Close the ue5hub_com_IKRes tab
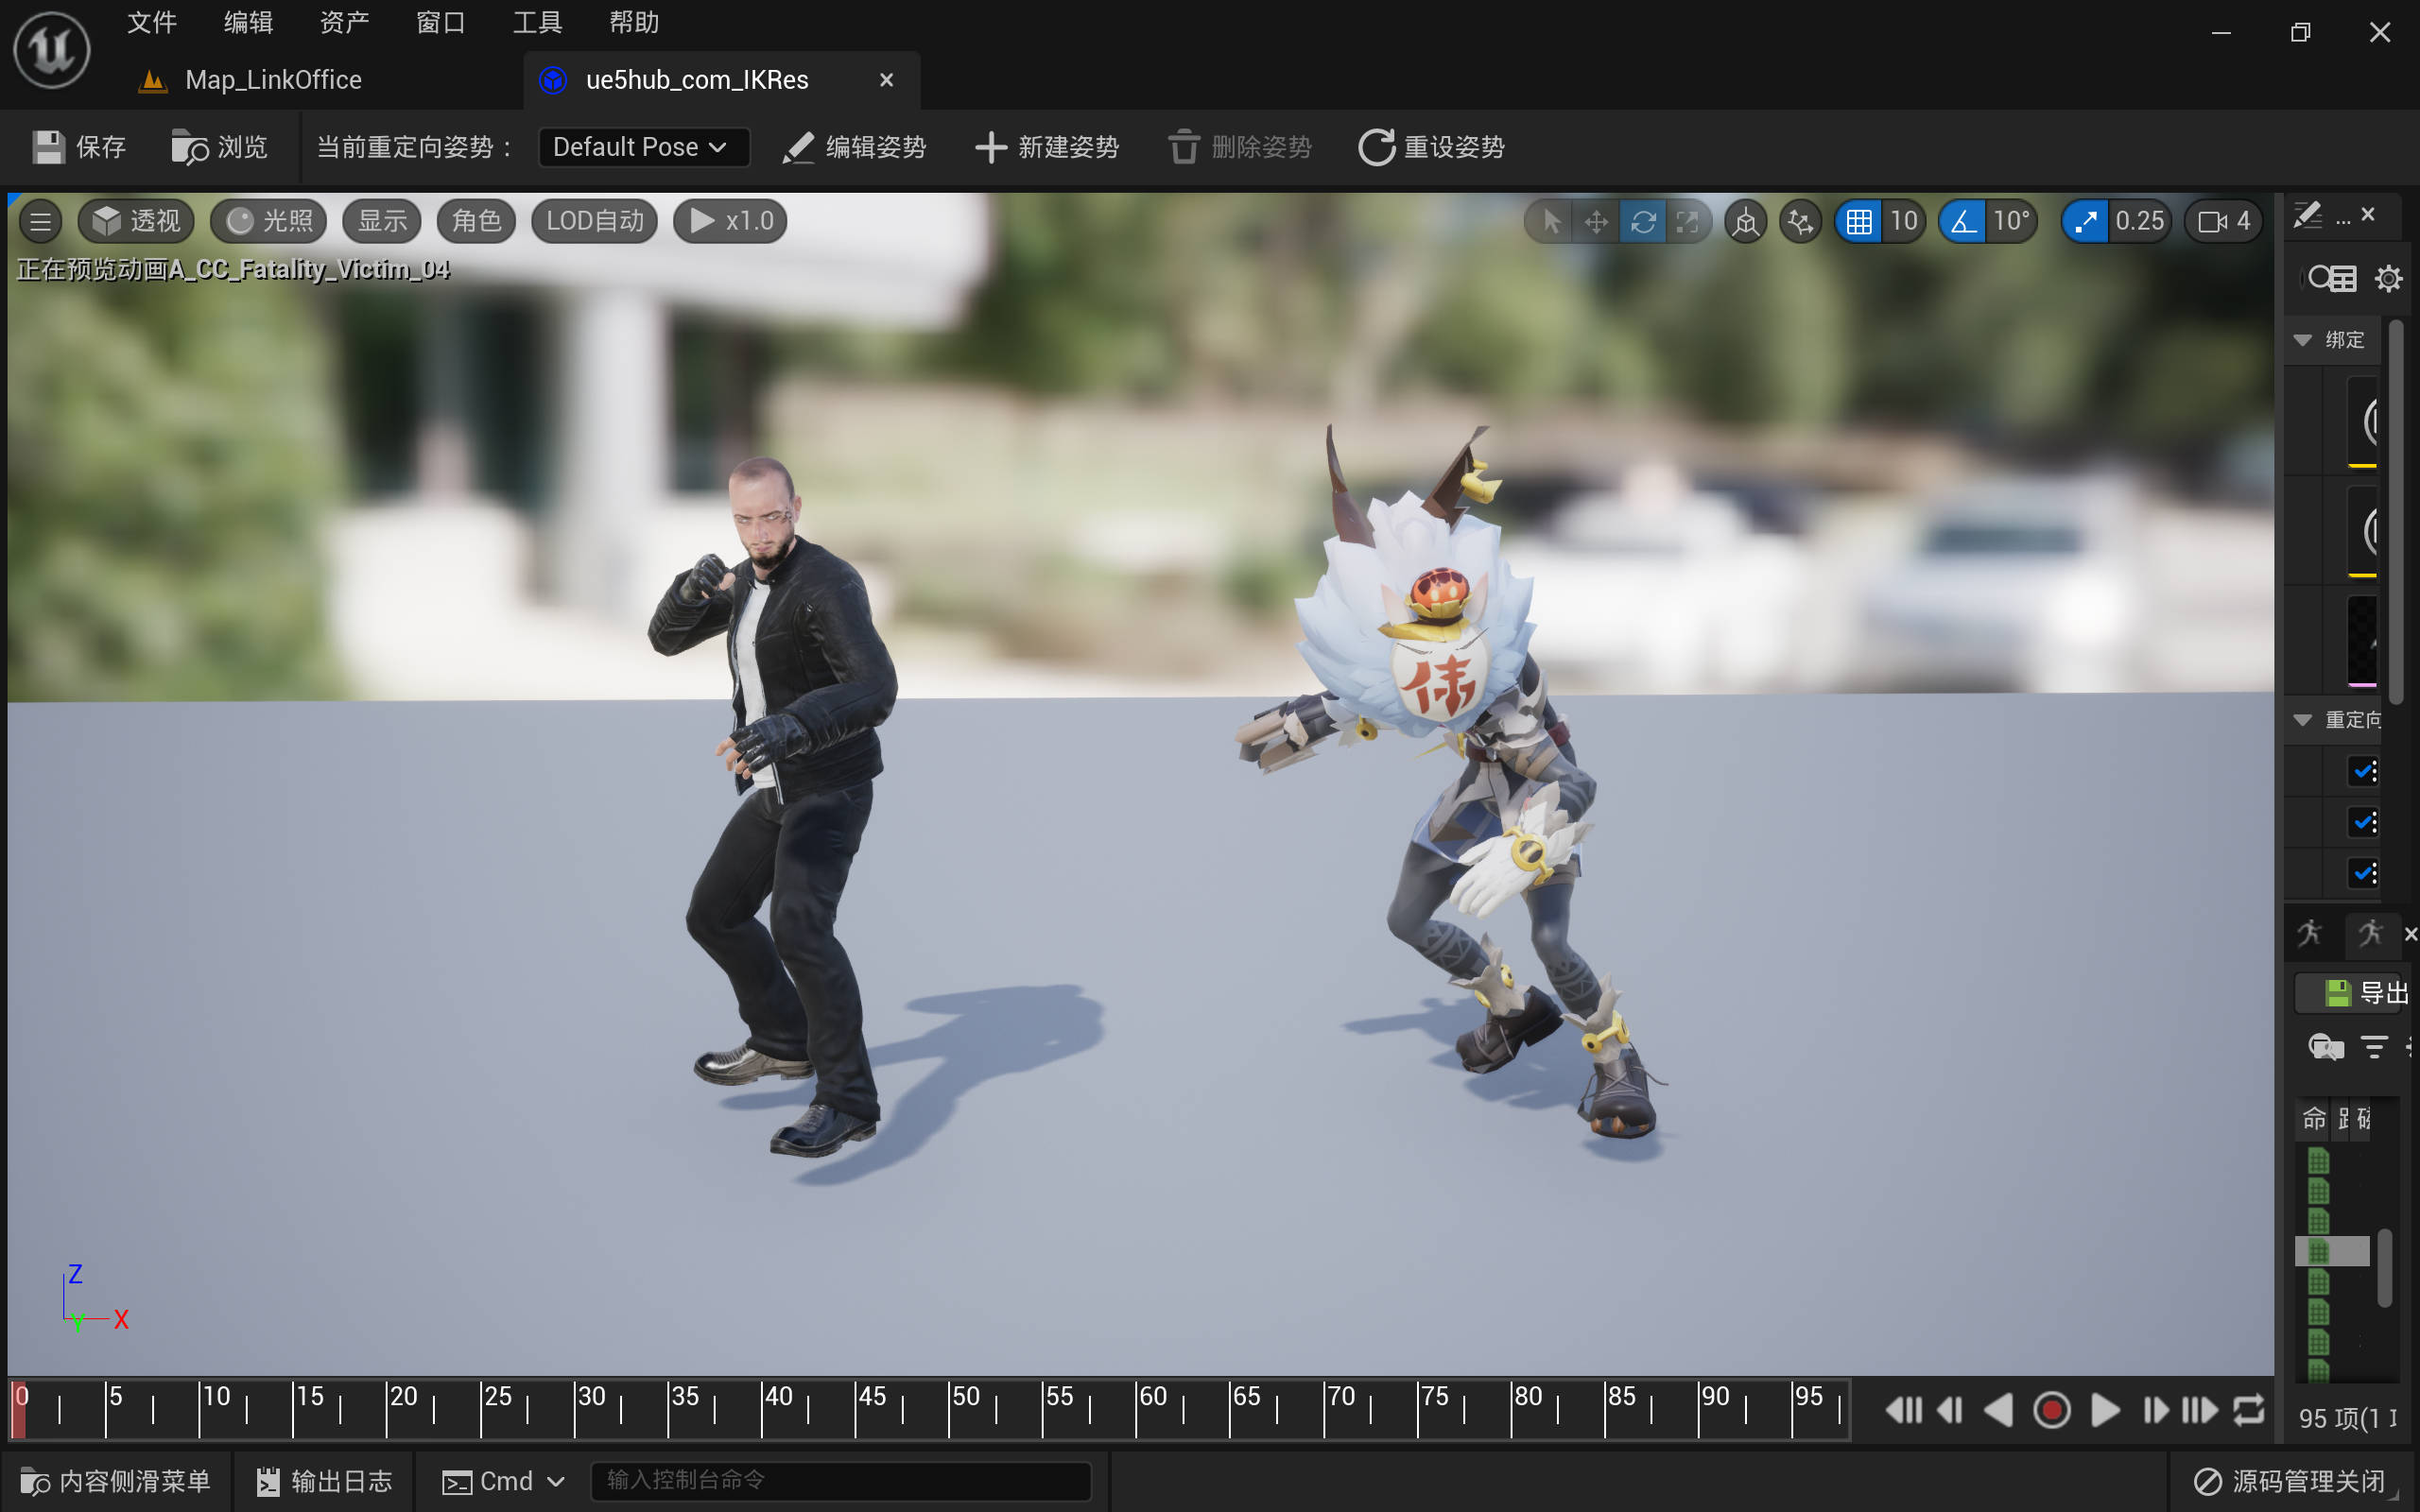This screenshot has width=2420, height=1512. coord(886,80)
